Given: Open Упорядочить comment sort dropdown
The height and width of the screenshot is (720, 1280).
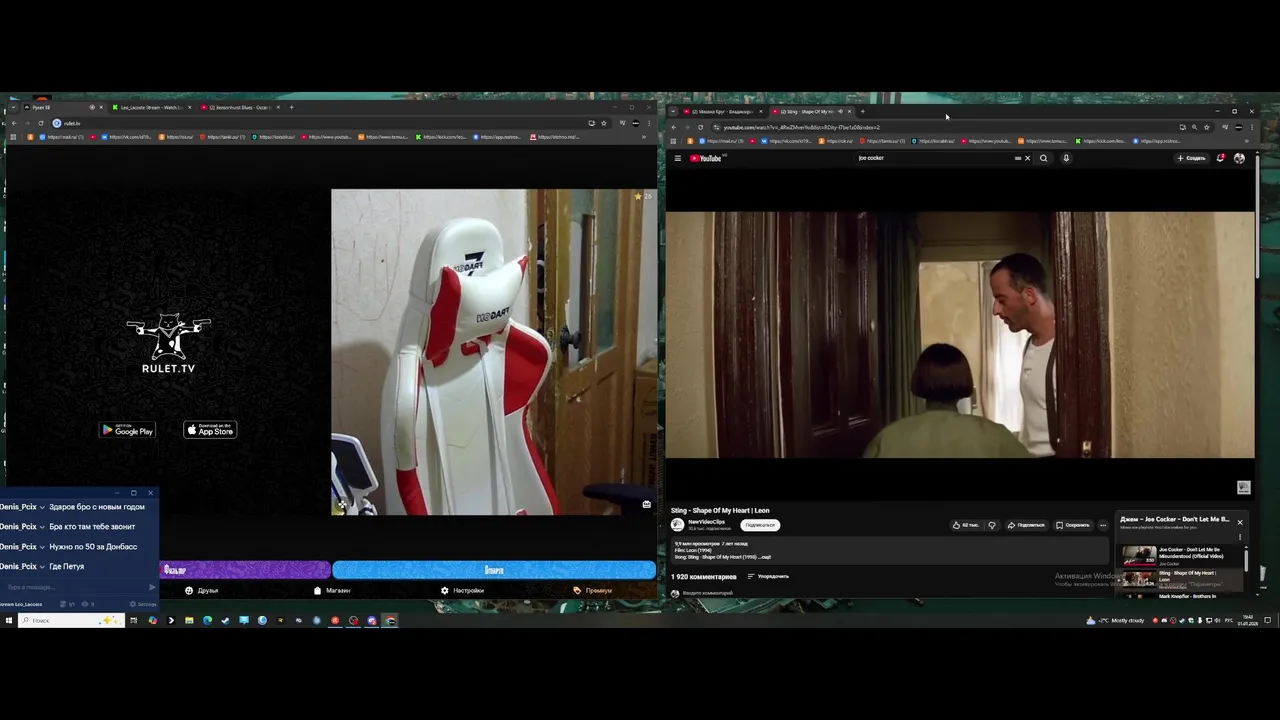Looking at the screenshot, I should pyautogui.click(x=768, y=576).
